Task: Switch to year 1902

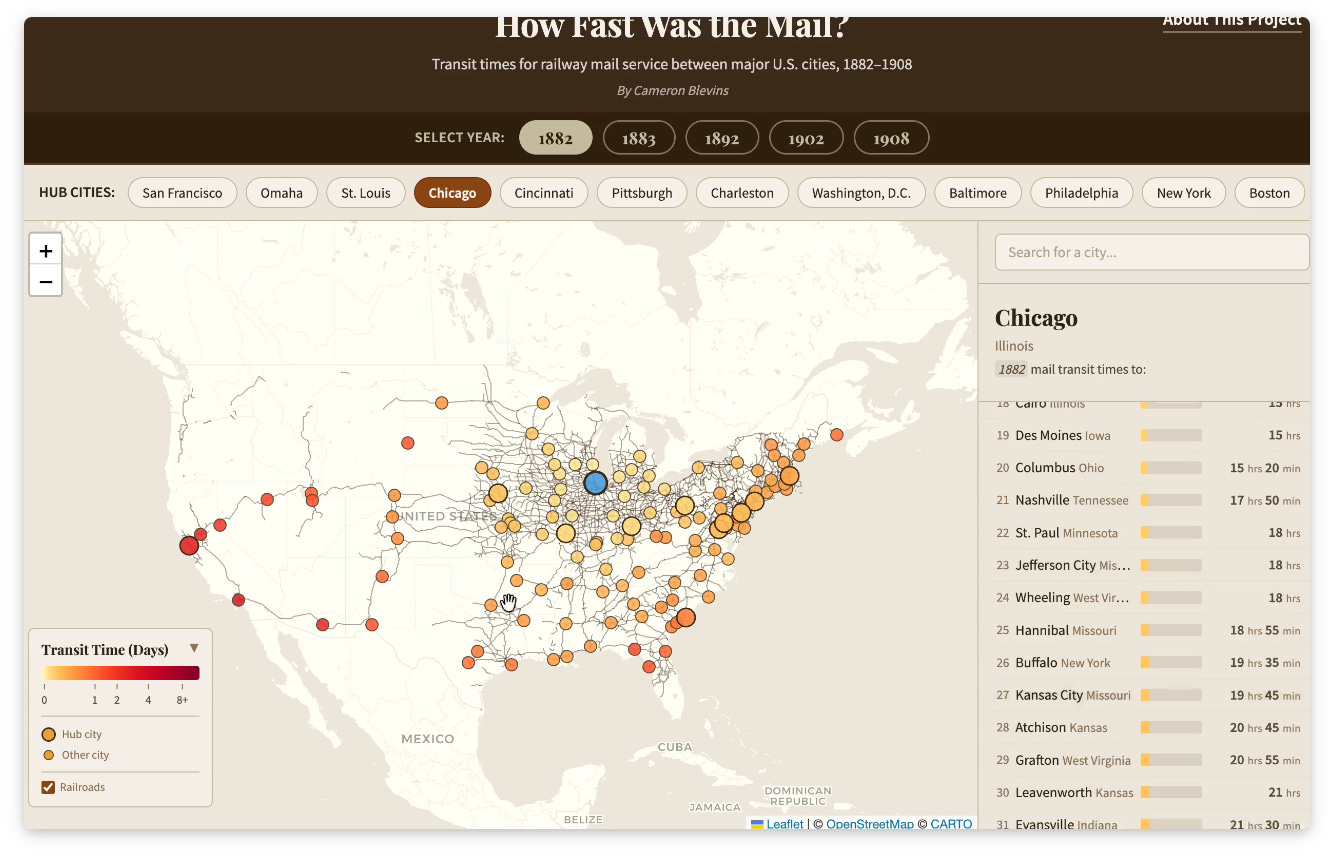Action: [806, 138]
